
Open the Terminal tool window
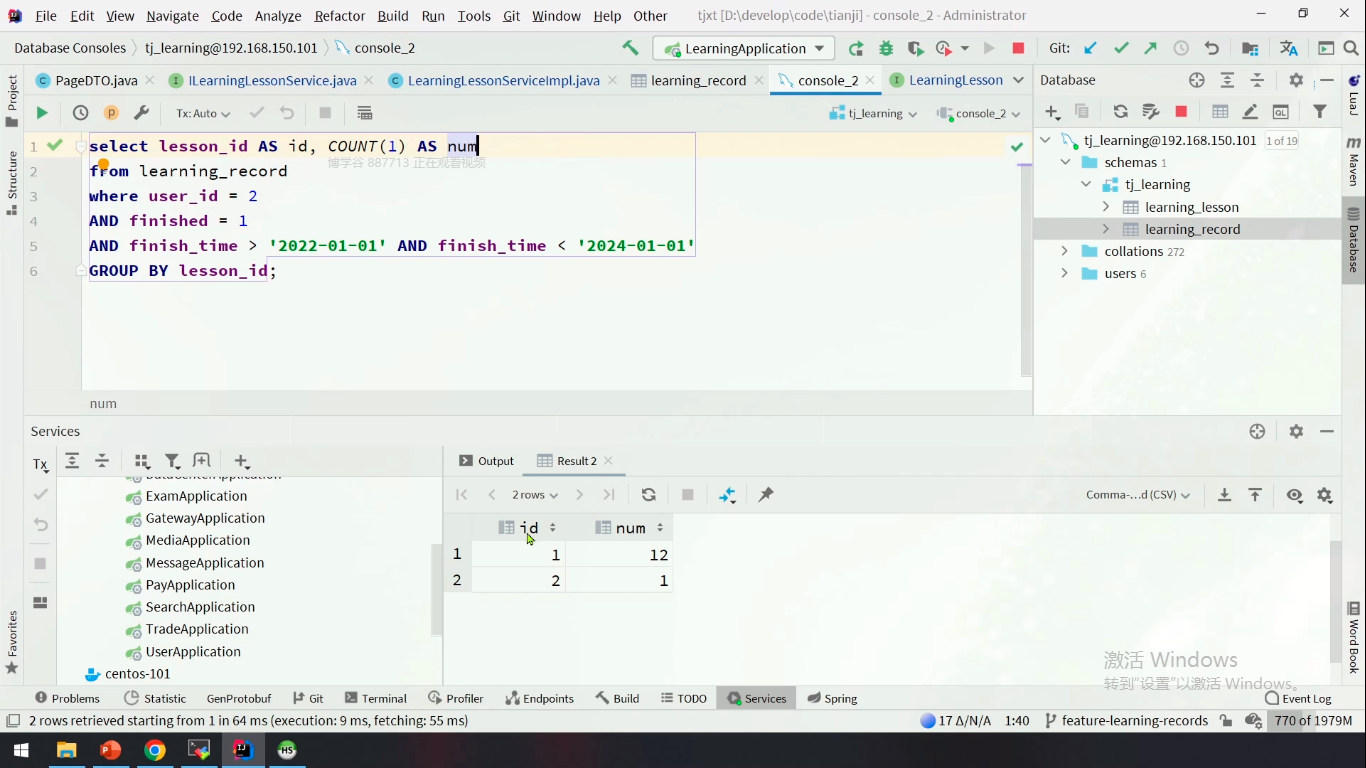click(375, 698)
